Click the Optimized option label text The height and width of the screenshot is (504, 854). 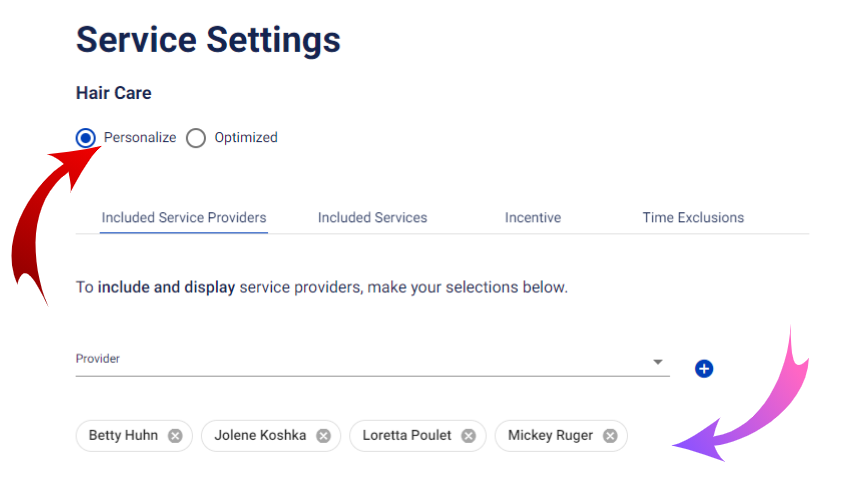pyautogui.click(x=246, y=137)
